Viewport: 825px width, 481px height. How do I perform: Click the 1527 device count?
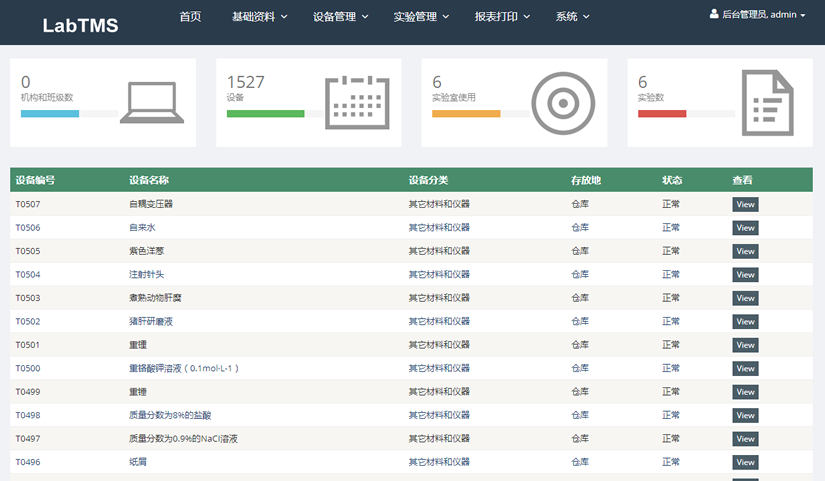pos(246,82)
